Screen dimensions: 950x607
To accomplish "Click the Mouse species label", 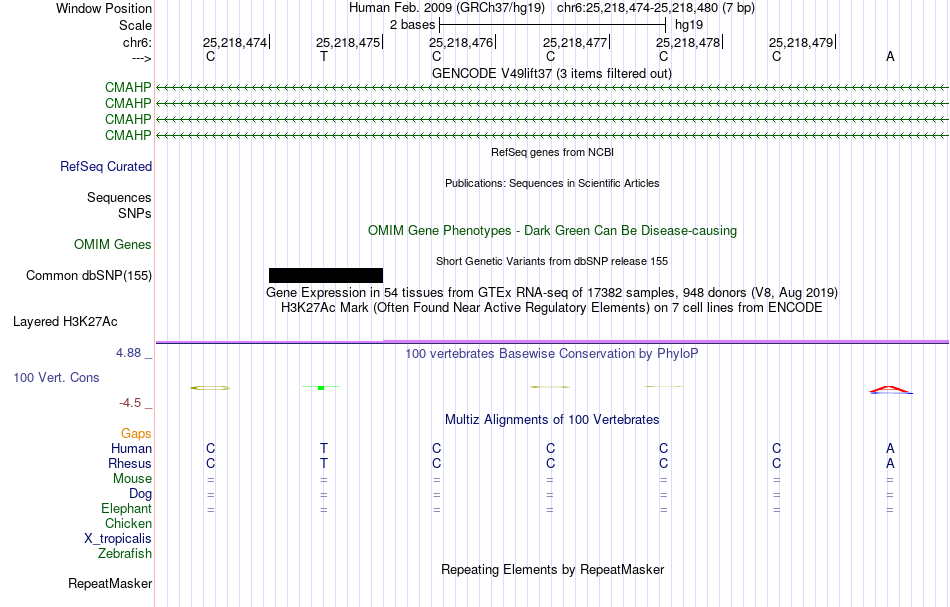I will point(132,479).
